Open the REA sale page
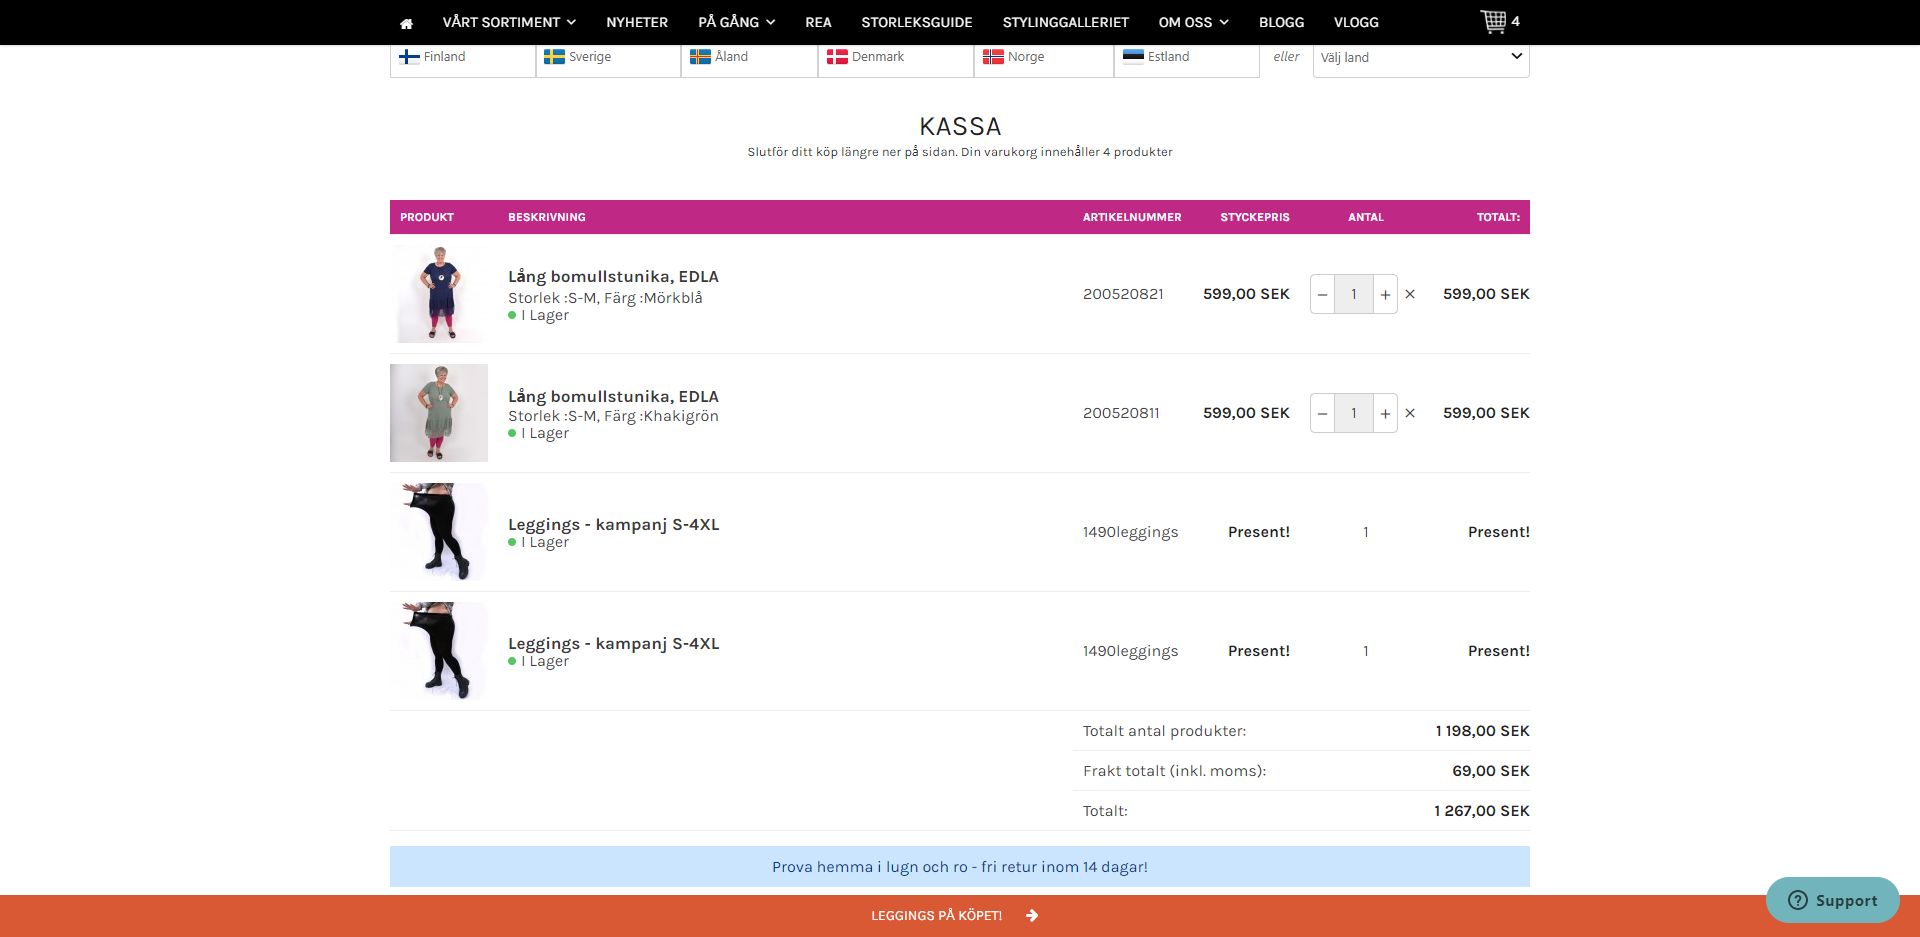Screen dimensions: 1920x937 [x=818, y=22]
